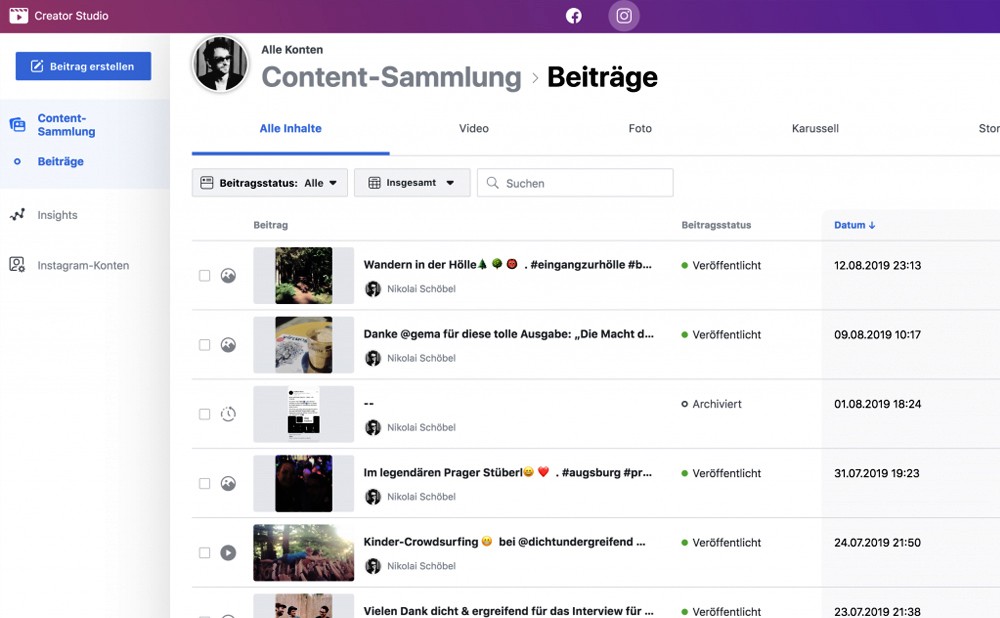Click the video play icon for Kinder-Crowdsurfing post
The width and height of the screenshot is (1000, 618).
point(228,552)
